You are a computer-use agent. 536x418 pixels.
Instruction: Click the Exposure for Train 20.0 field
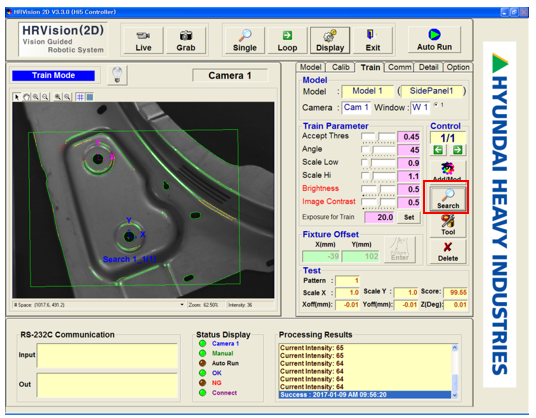379,217
